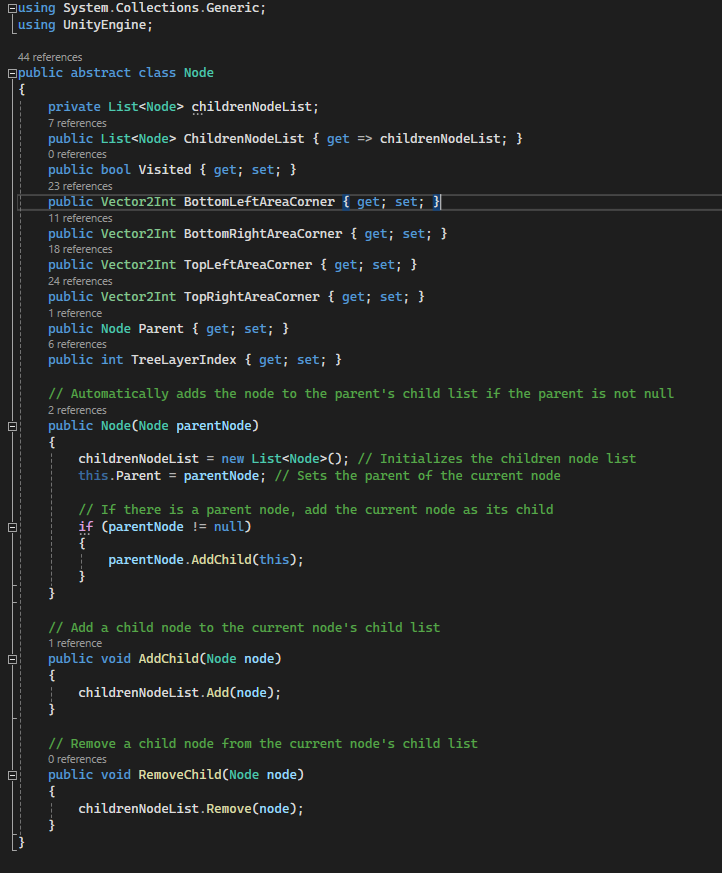Click the 'If there is a parent node' comment
Viewport: 722px width, 873px height.
tap(316, 510)
